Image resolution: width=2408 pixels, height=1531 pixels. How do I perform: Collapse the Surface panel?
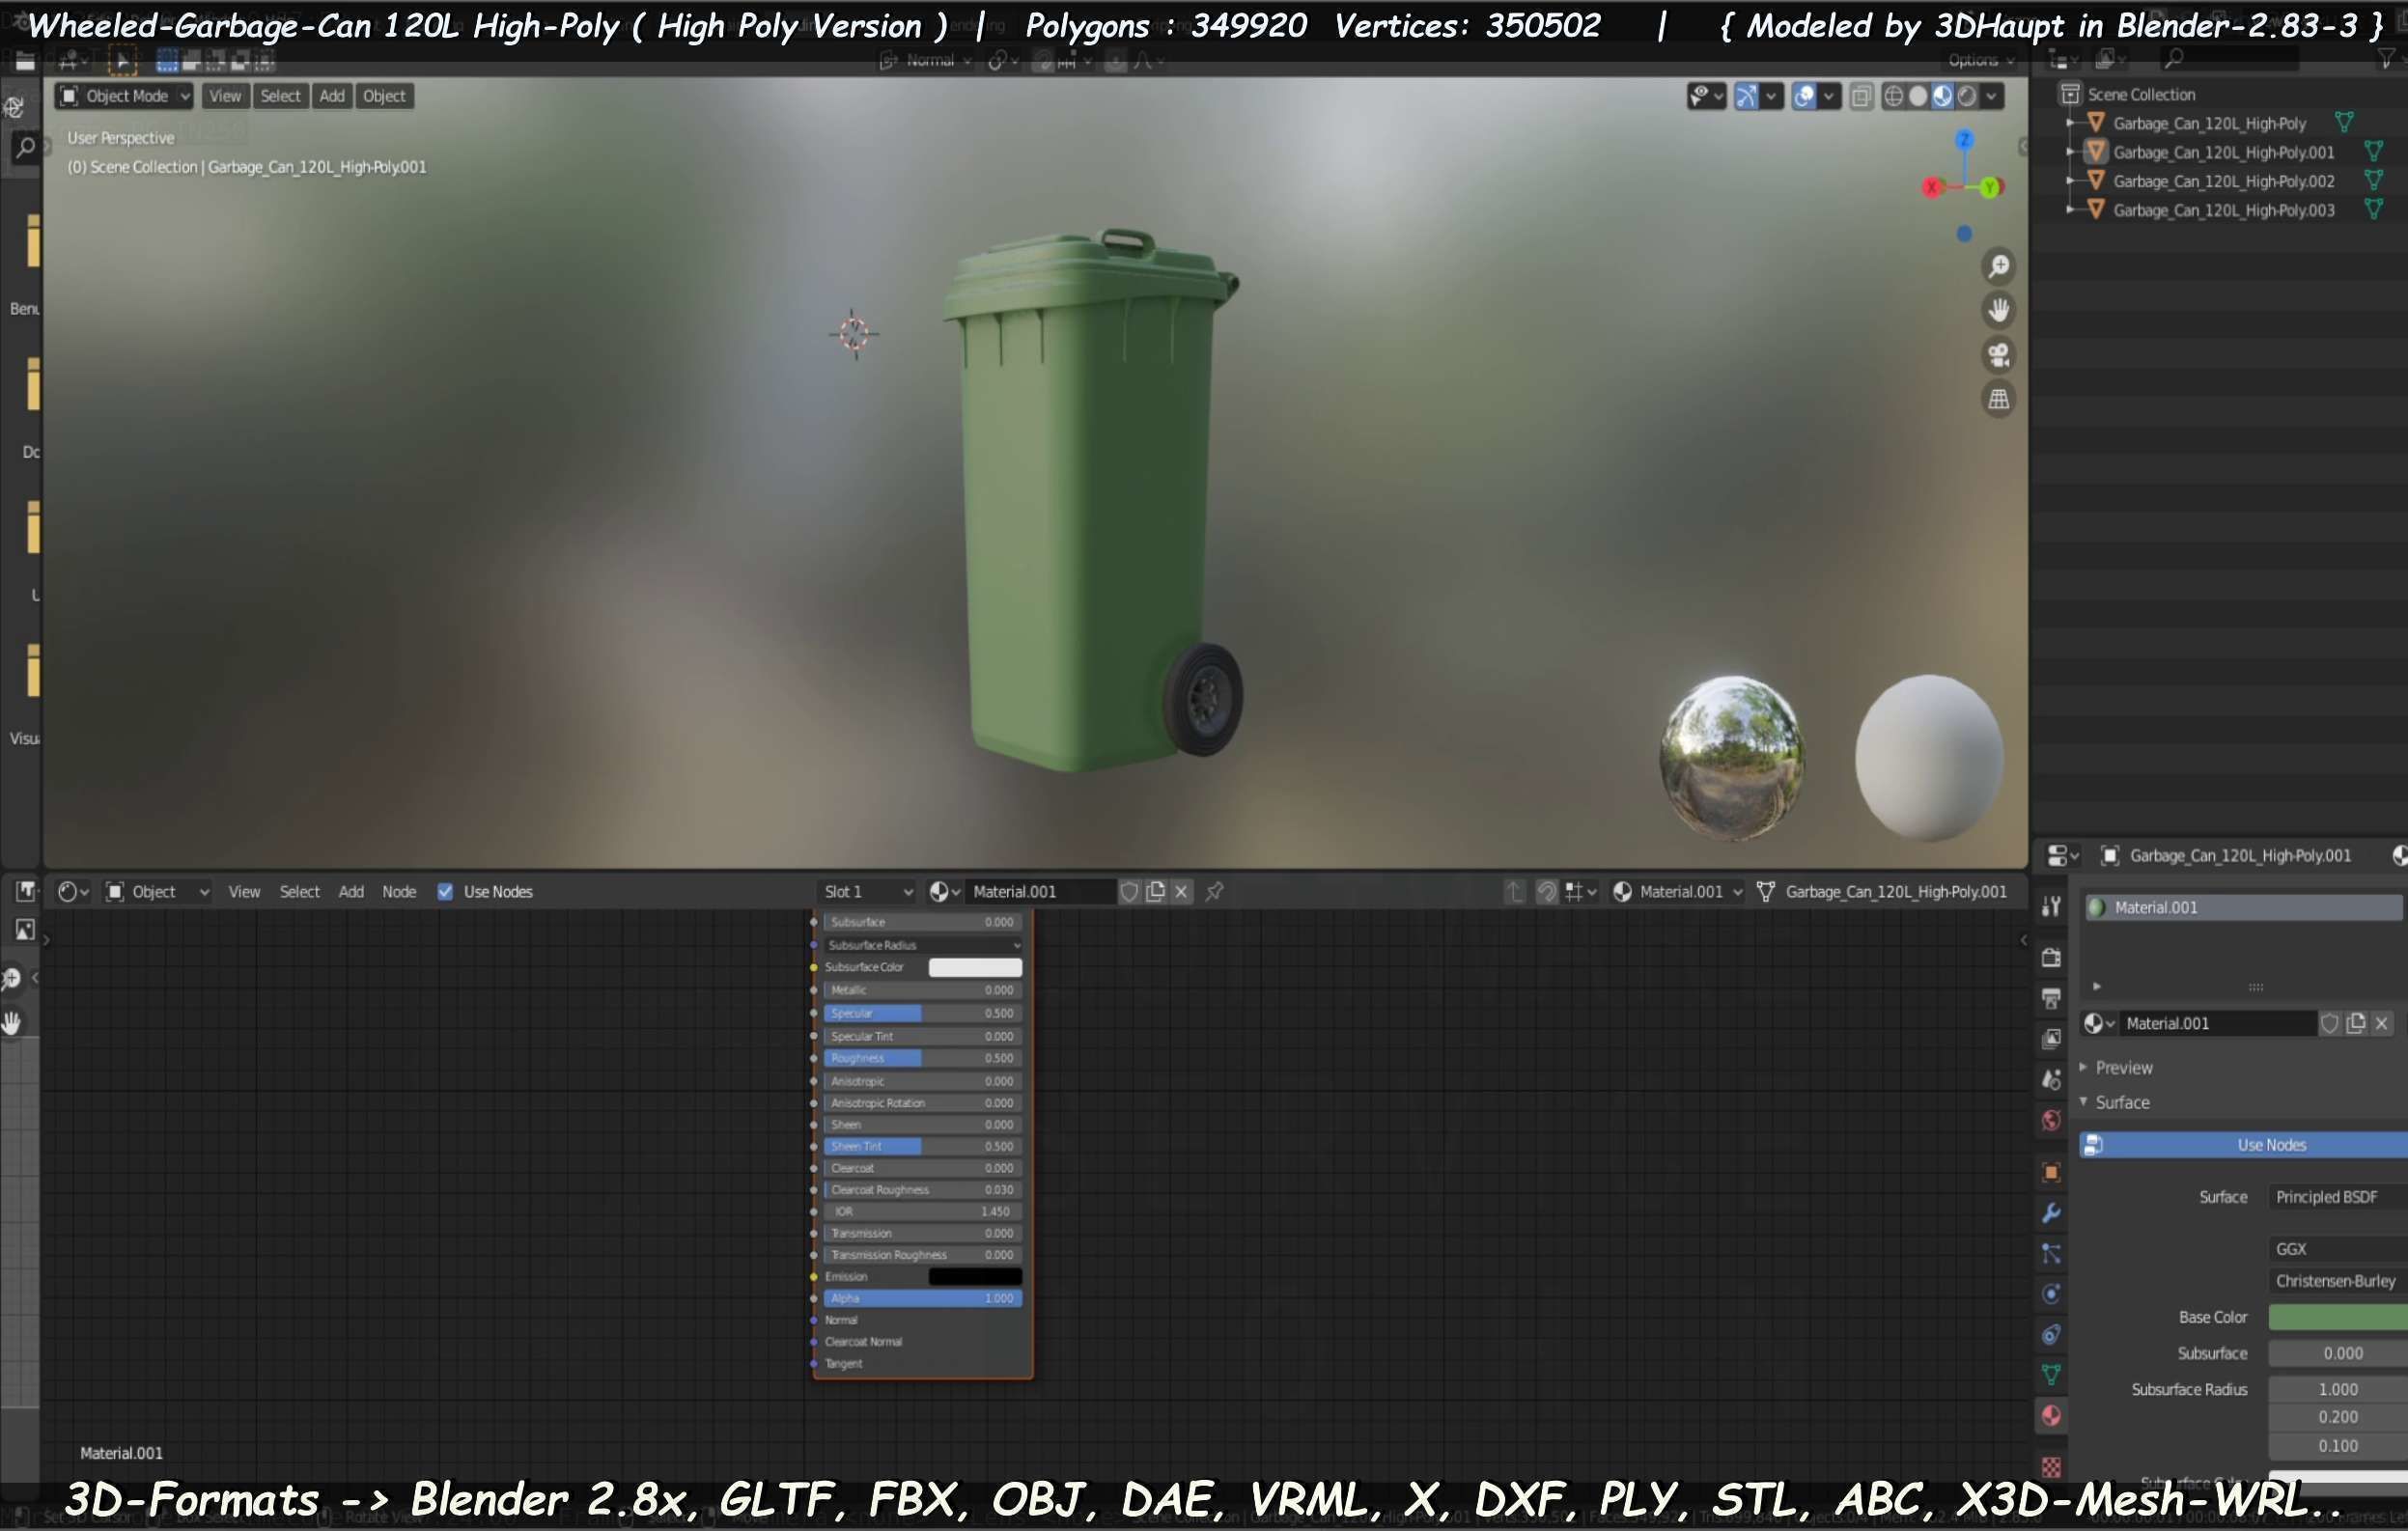point(2083,1101)
